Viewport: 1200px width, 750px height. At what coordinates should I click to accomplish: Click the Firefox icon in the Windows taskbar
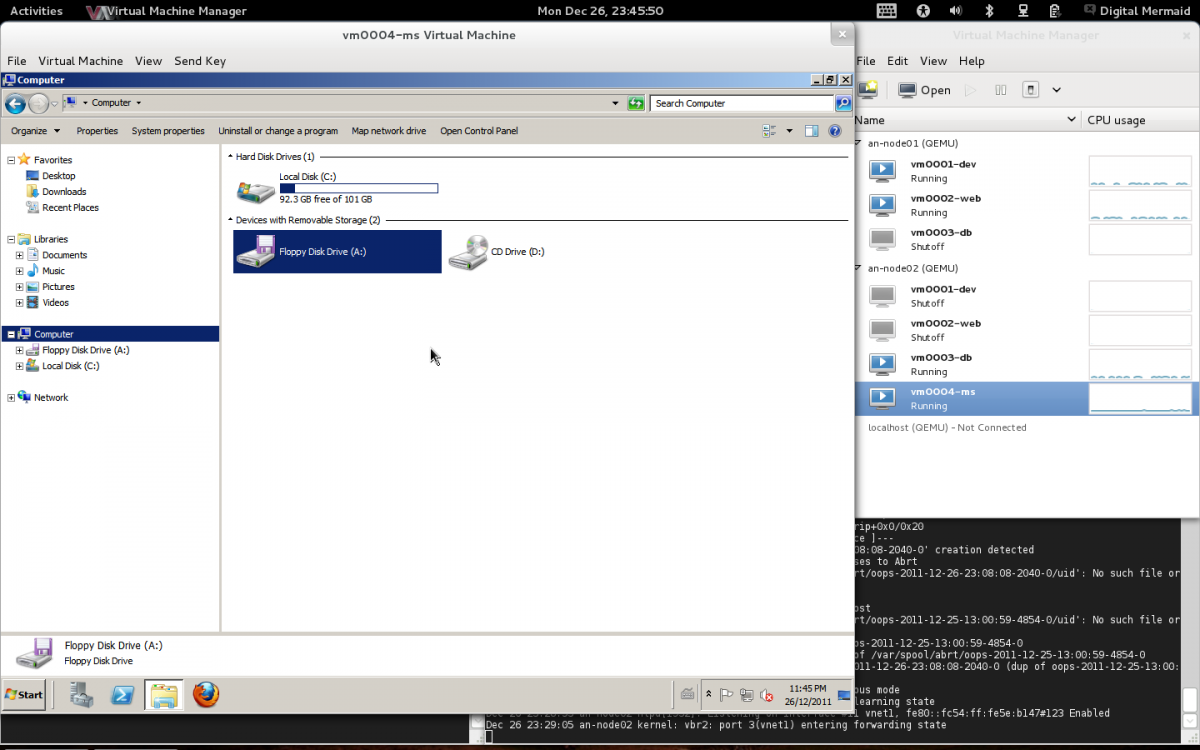coord(206,695)
